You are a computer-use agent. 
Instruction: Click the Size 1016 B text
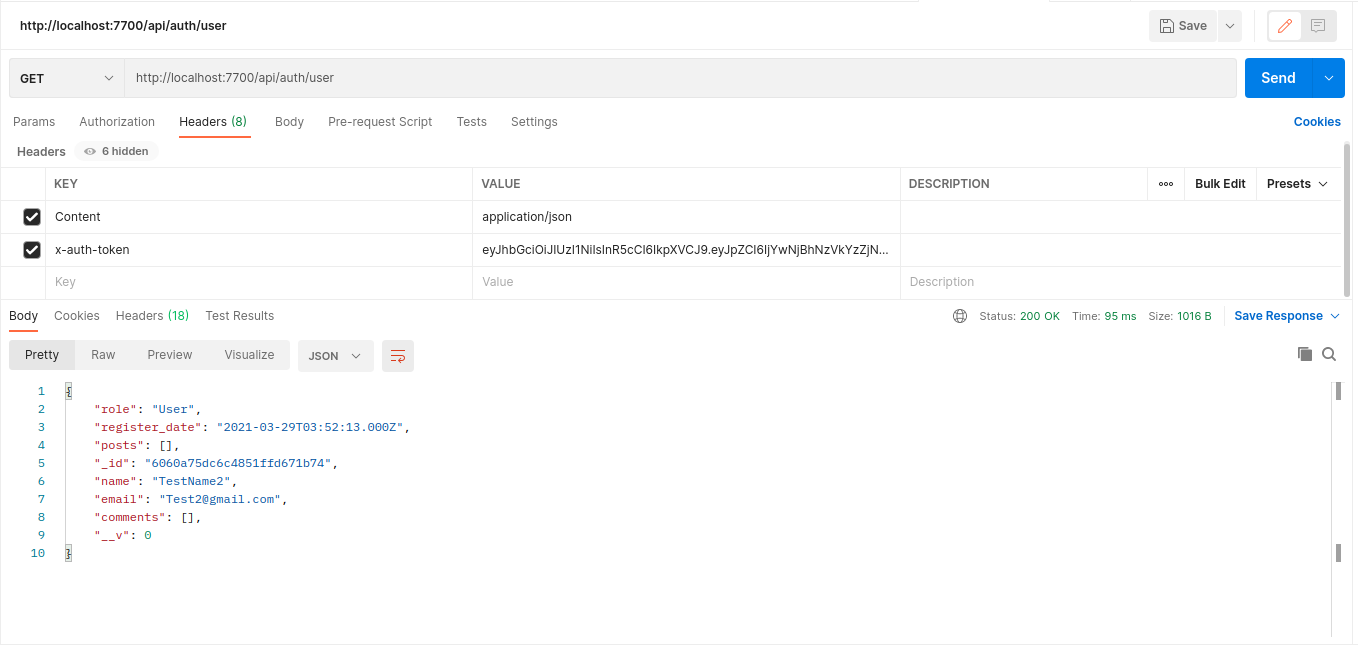click(x=1180, y=316)
